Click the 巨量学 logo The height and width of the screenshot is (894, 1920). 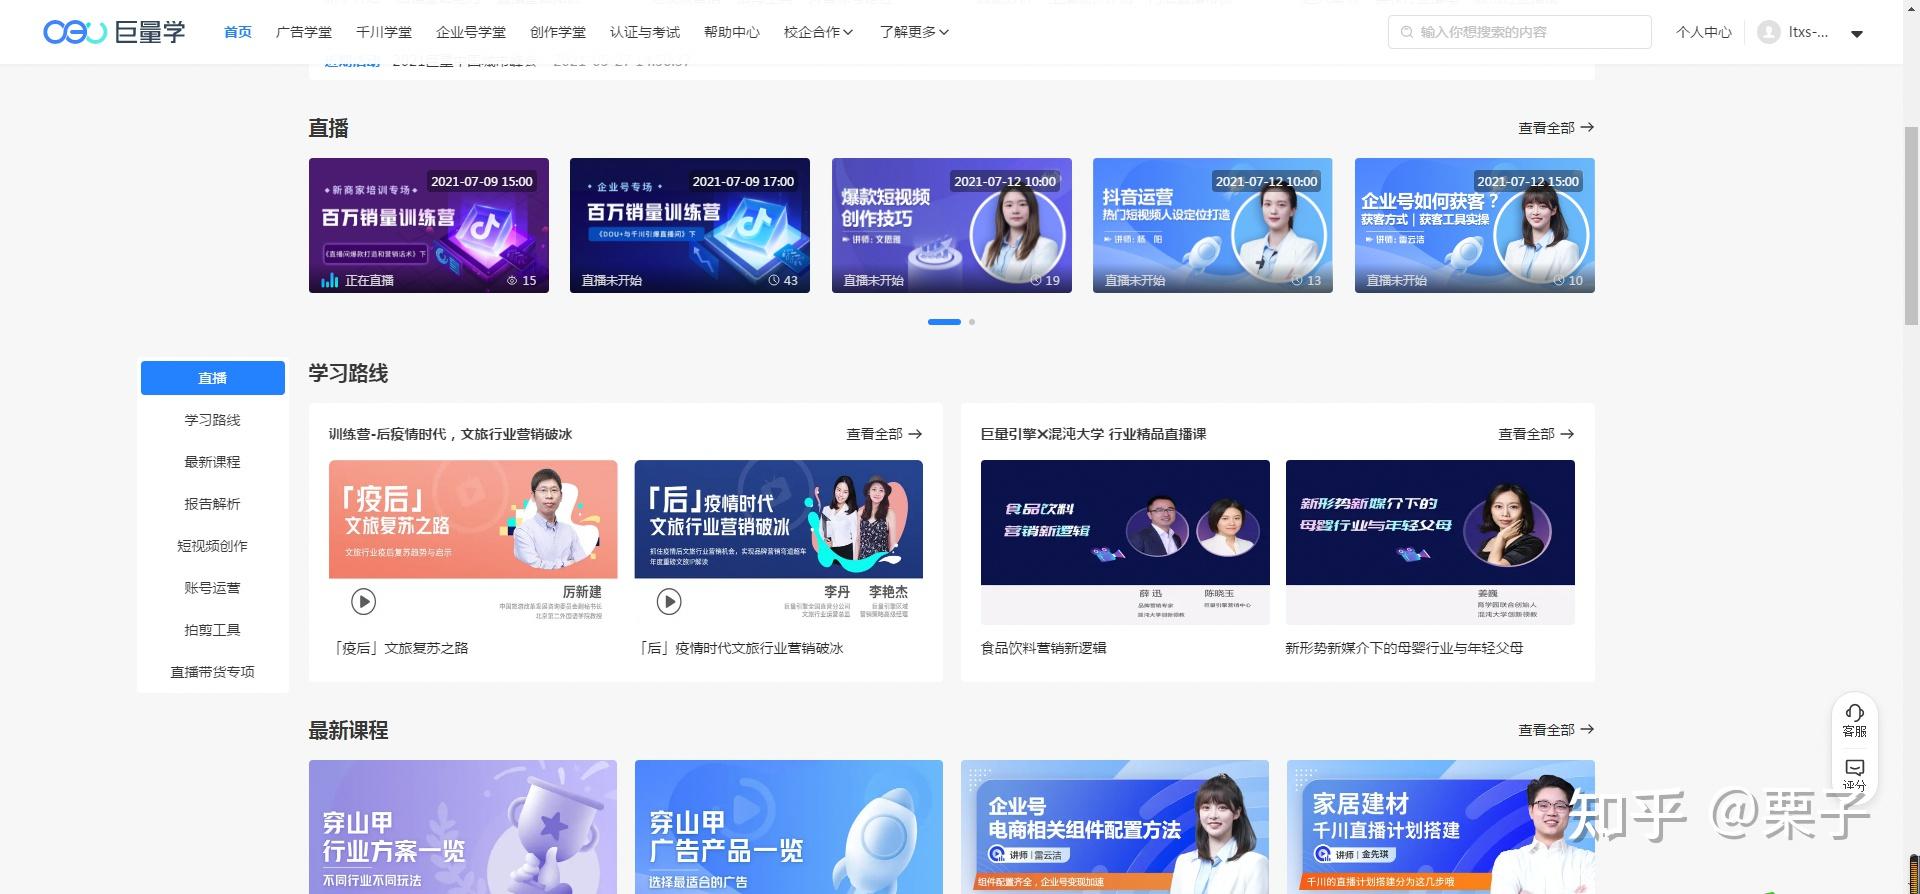[x=114, y=32]
